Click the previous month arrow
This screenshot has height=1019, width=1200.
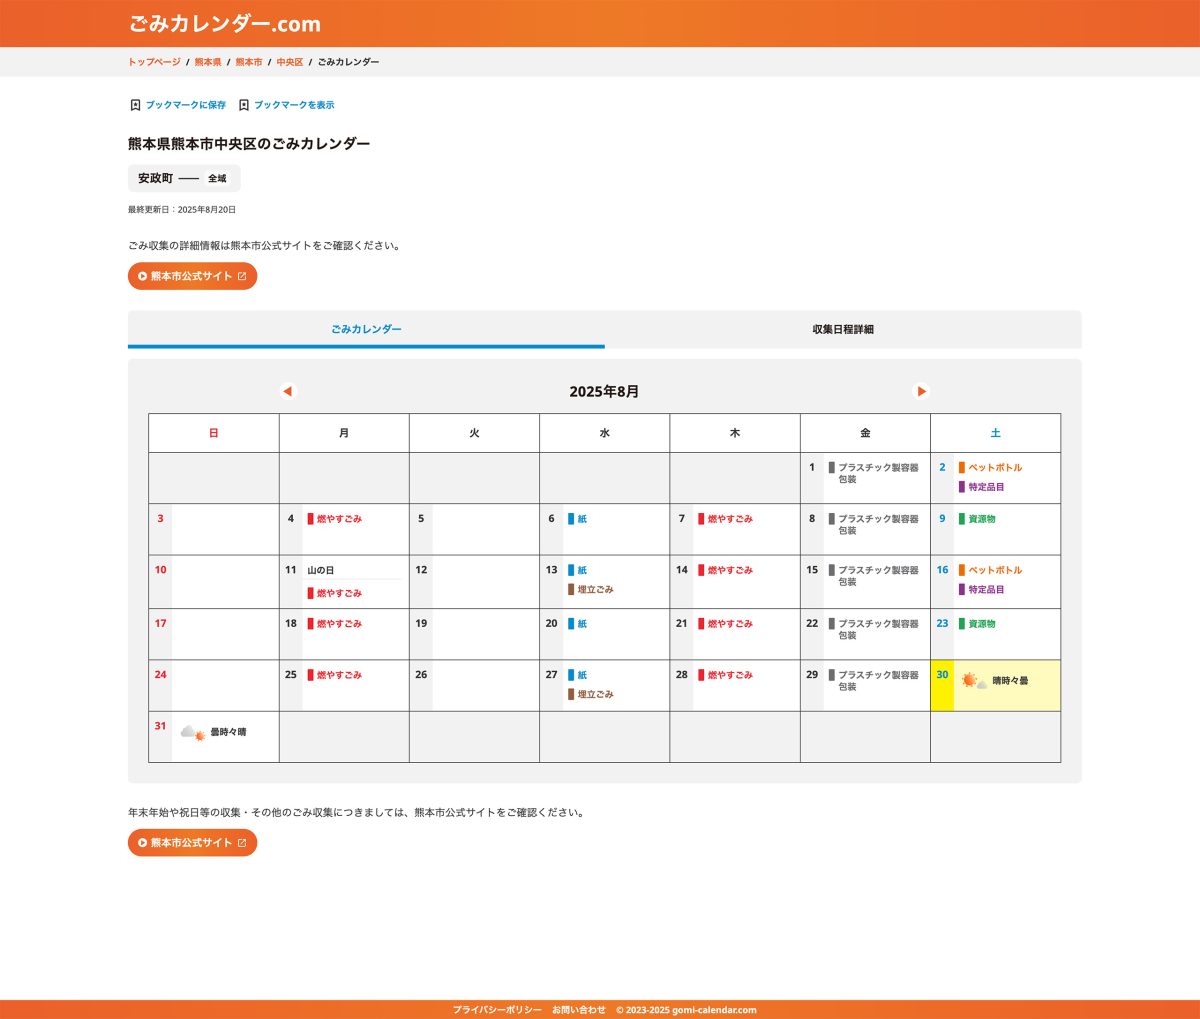coord(288,391)
